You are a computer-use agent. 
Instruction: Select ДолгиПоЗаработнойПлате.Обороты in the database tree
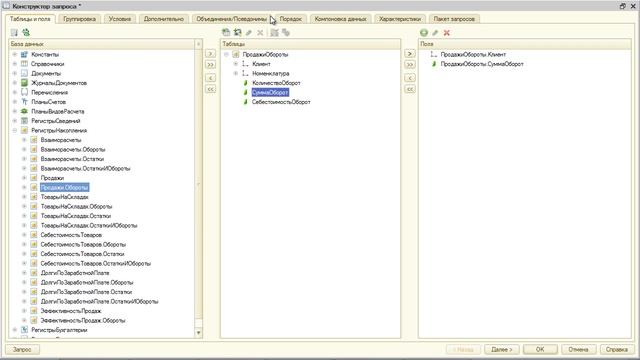tap(87, 282)
